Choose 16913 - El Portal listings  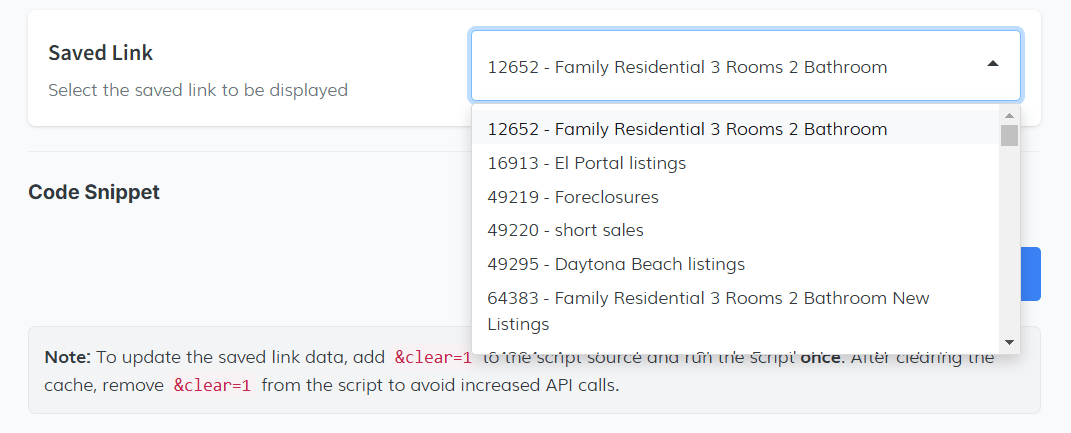[x=586, y=163]
